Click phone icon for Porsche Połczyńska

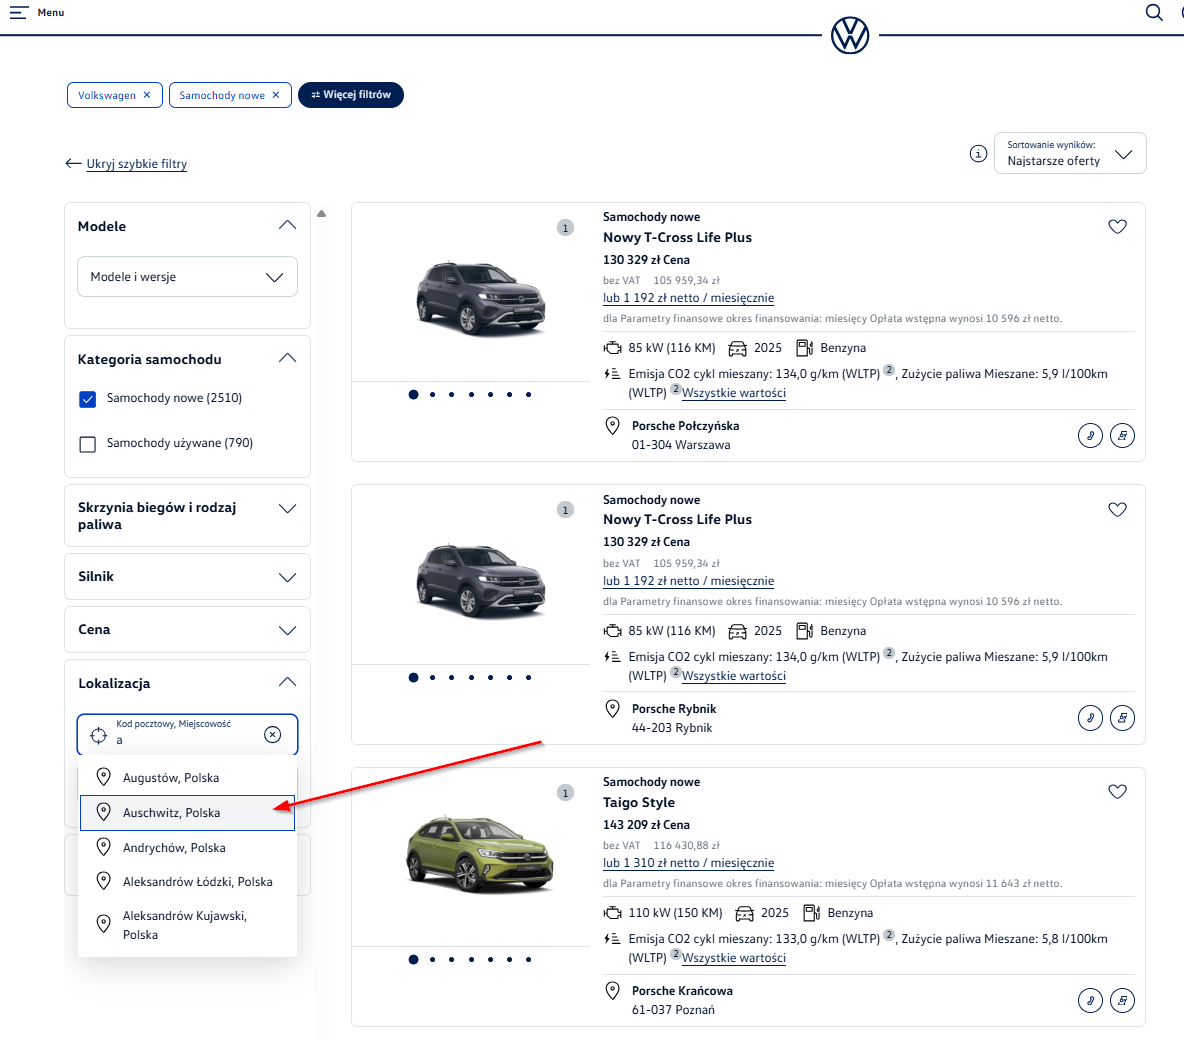pos(1090,436)
